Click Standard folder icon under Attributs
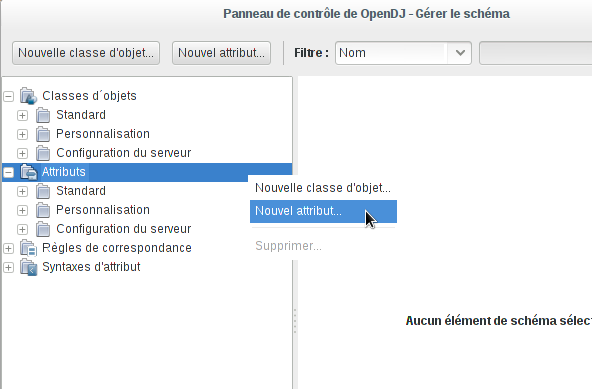This screenshot has width=592, height=389. (43, 191)
